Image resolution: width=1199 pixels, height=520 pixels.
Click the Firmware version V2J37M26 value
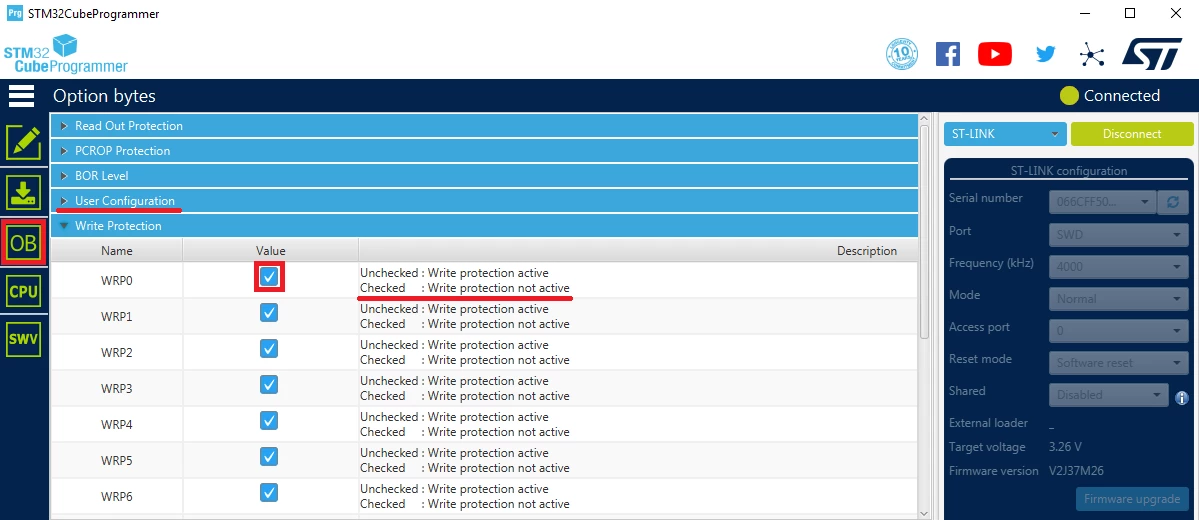[x=1076, y=471]
